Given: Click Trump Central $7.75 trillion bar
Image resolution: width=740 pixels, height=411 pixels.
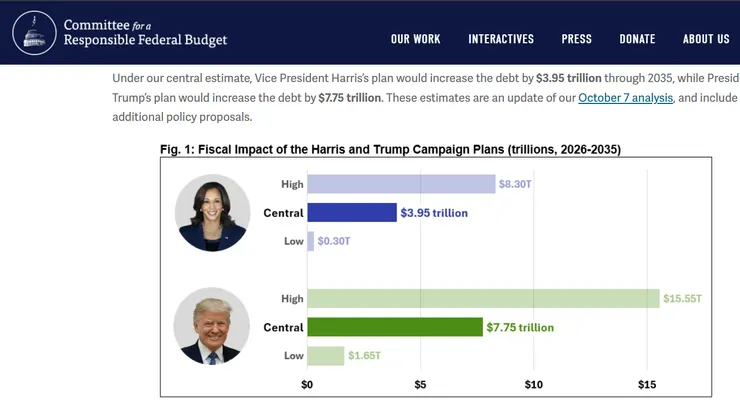Looking at the screenshot, I should (395, 327).
